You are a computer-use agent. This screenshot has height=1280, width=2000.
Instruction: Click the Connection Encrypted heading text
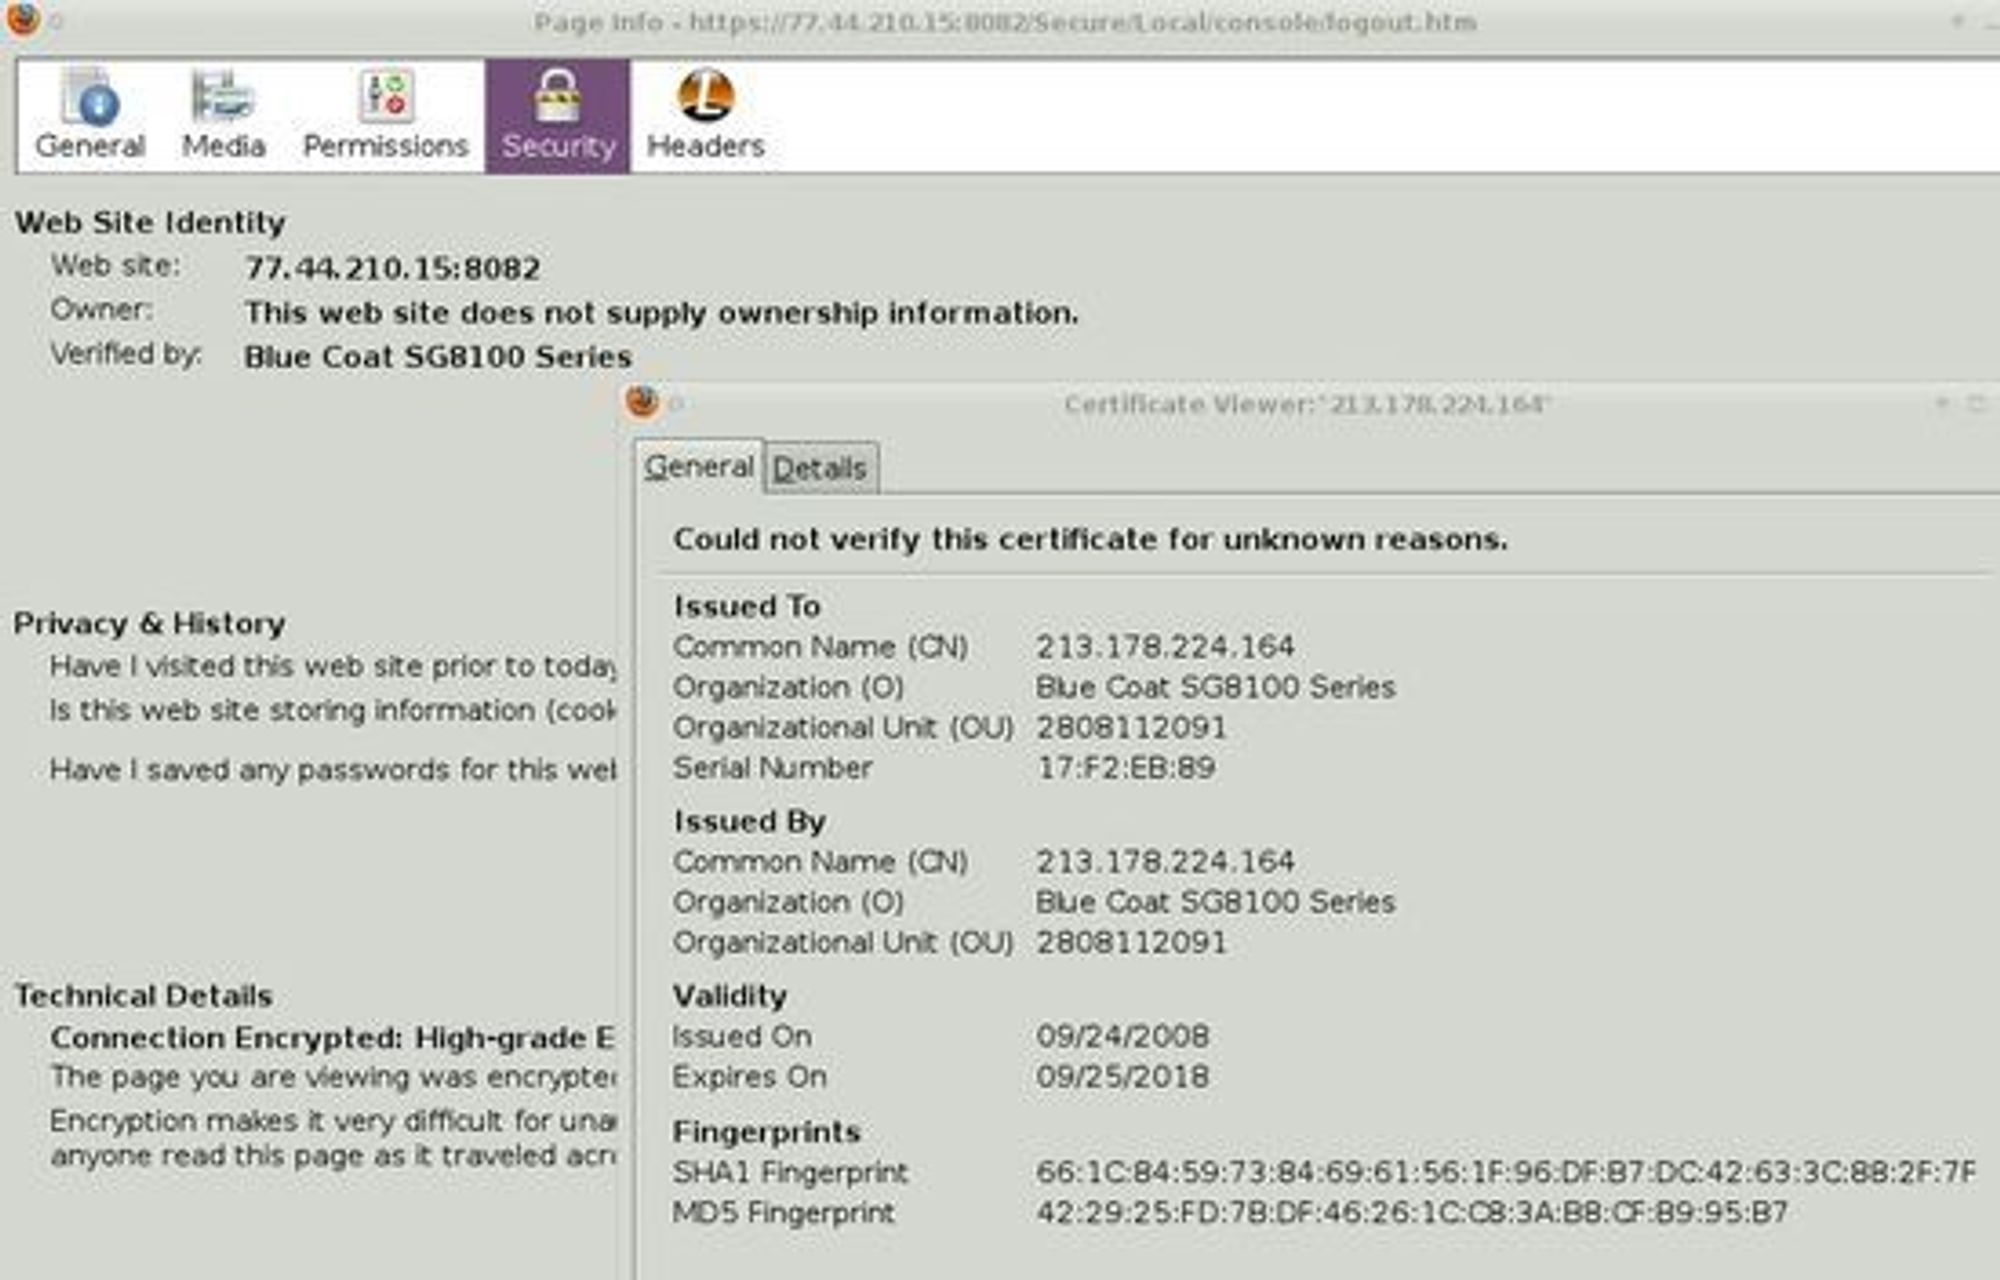332,1038
